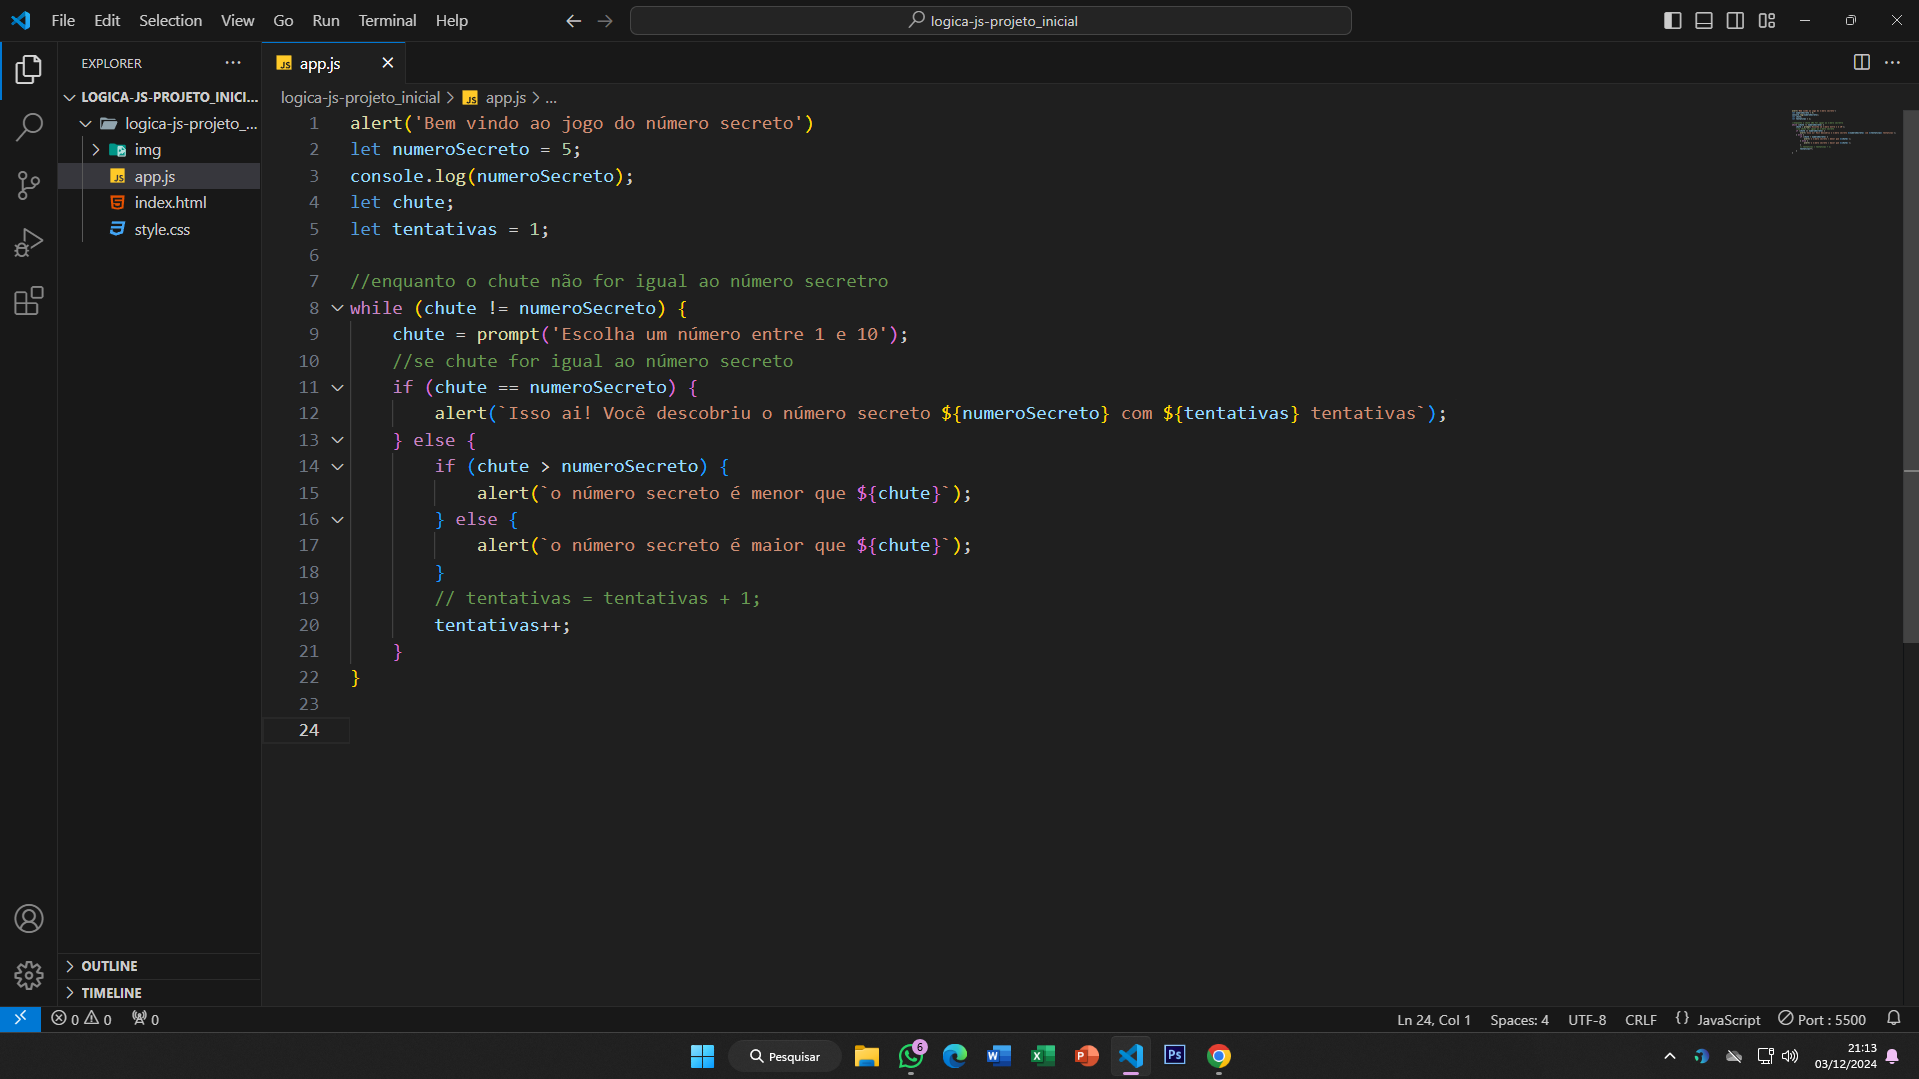Click the editor vertical scrollbar

click(x=1910, y=375)
